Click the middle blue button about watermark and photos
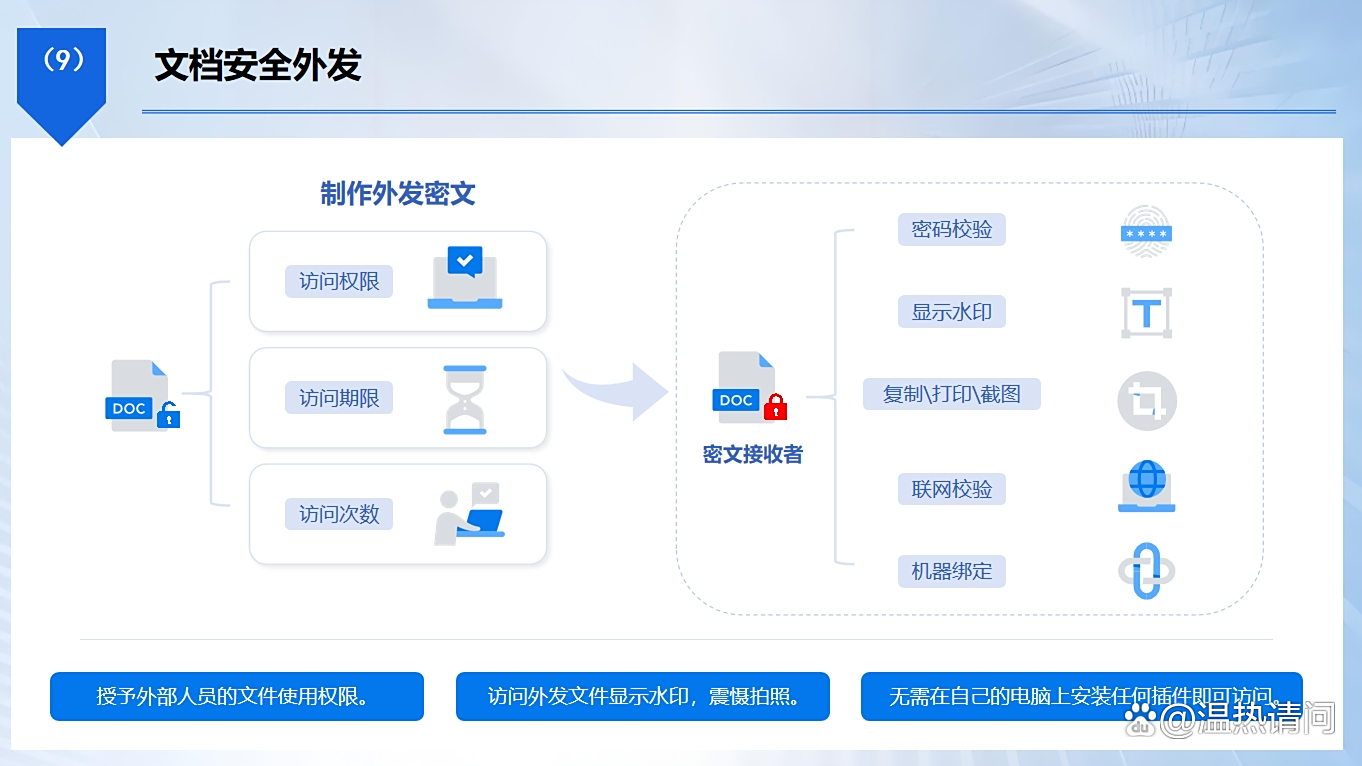The width and height of the screenshot is (1362, 766). (x=643, y=696)
